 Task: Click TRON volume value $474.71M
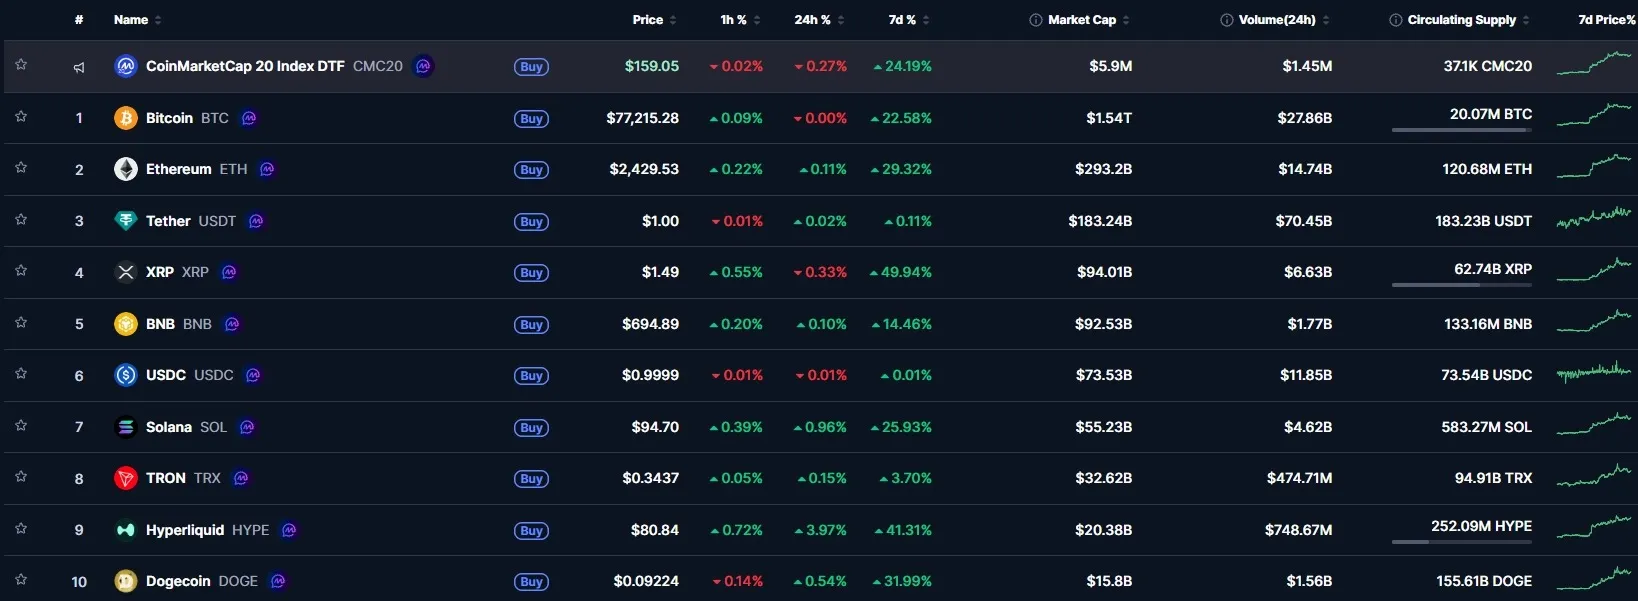point(1299,478)
